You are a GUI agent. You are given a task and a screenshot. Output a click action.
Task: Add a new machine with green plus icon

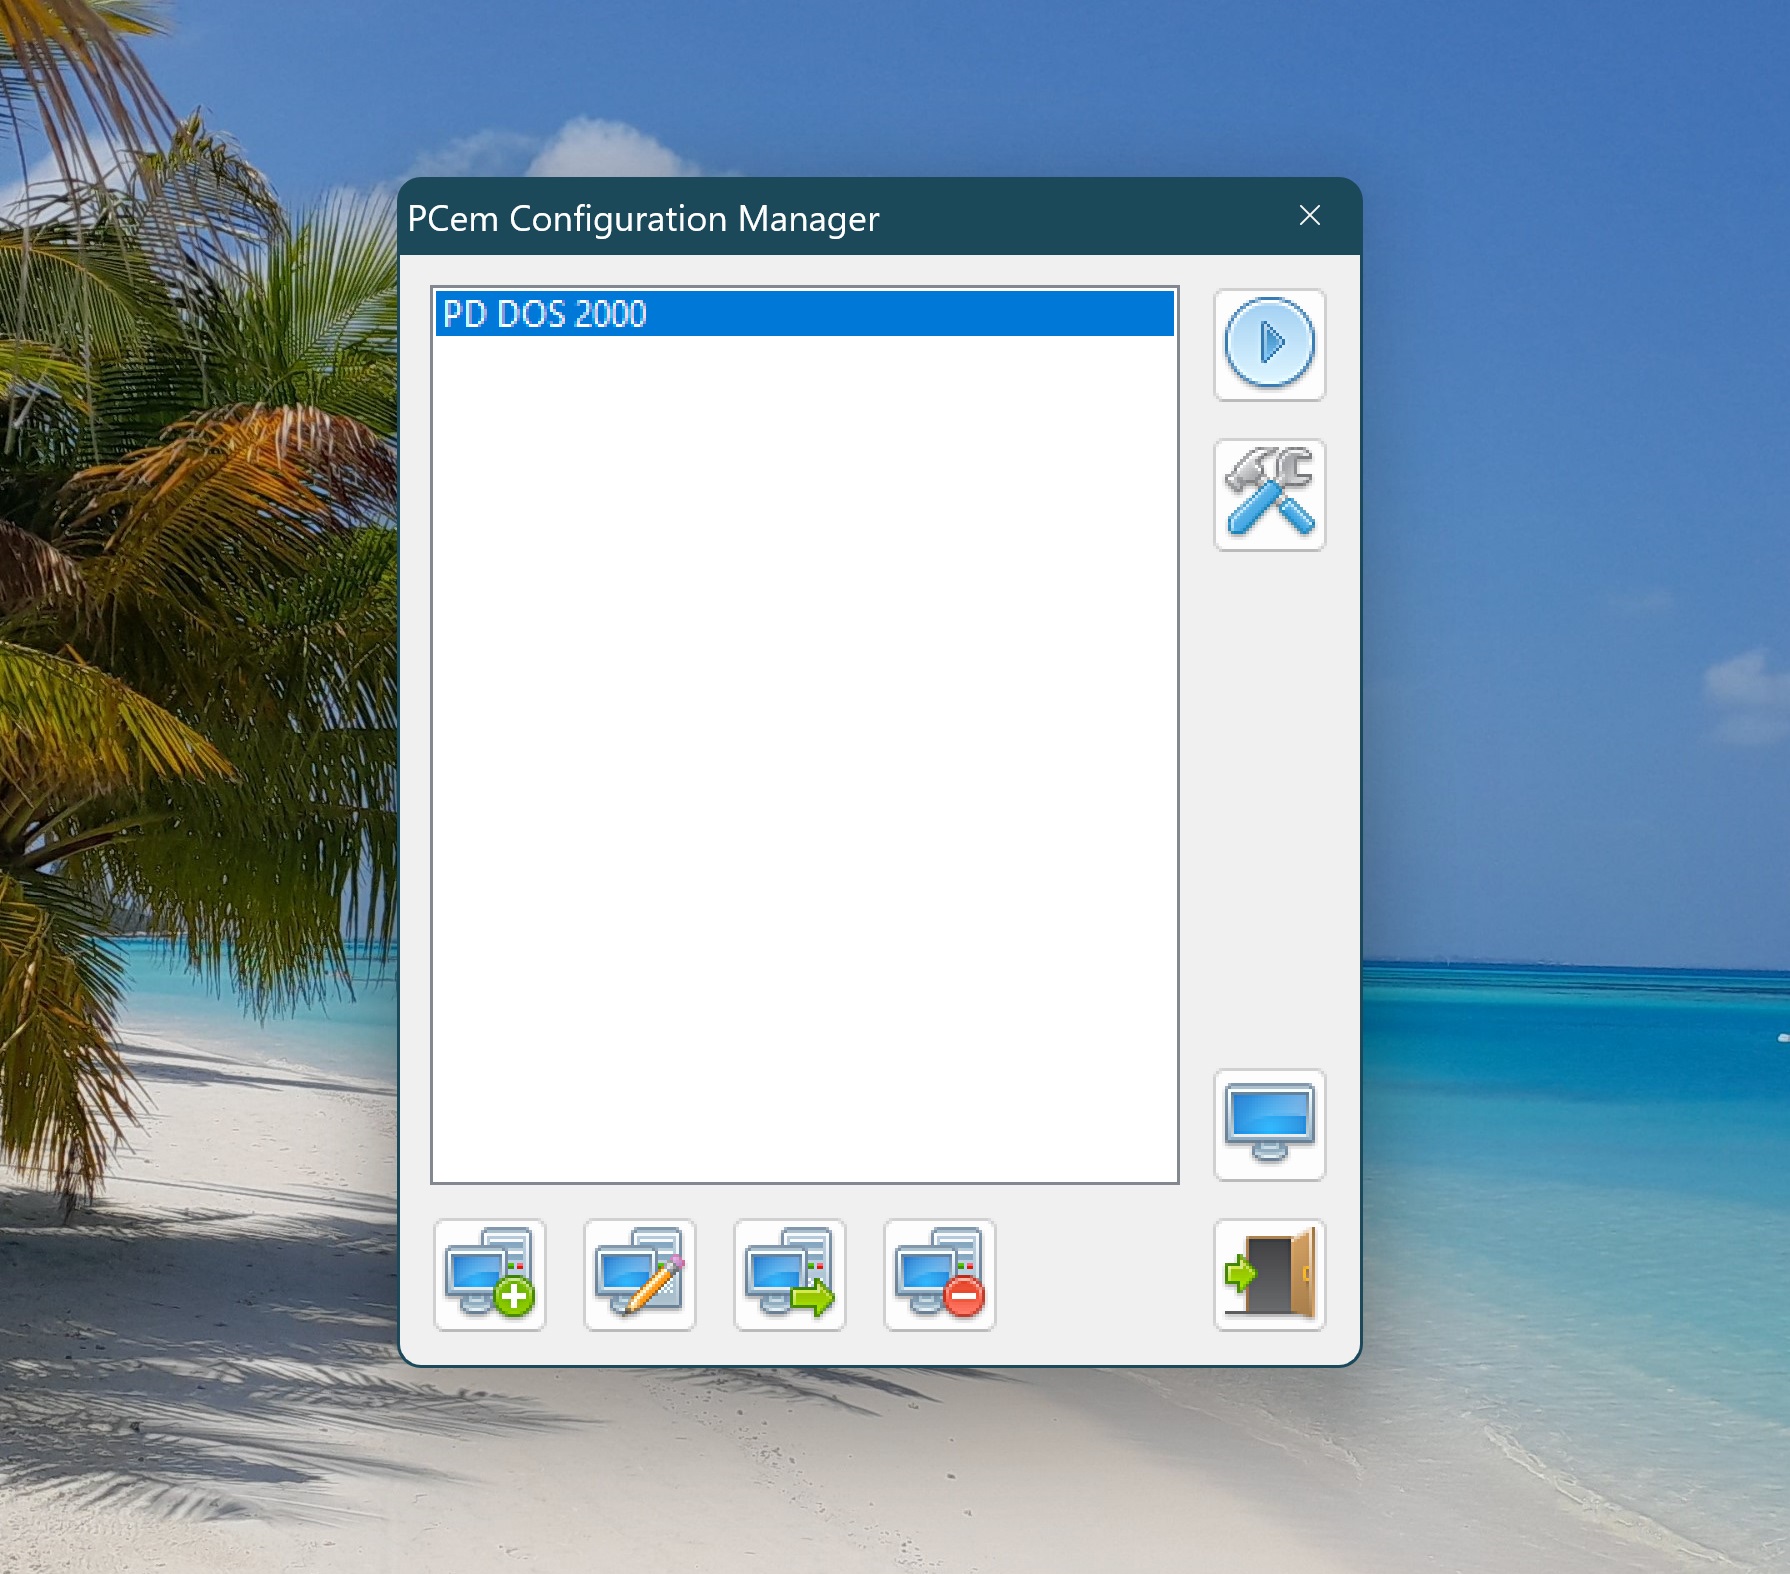(490, 1275)
